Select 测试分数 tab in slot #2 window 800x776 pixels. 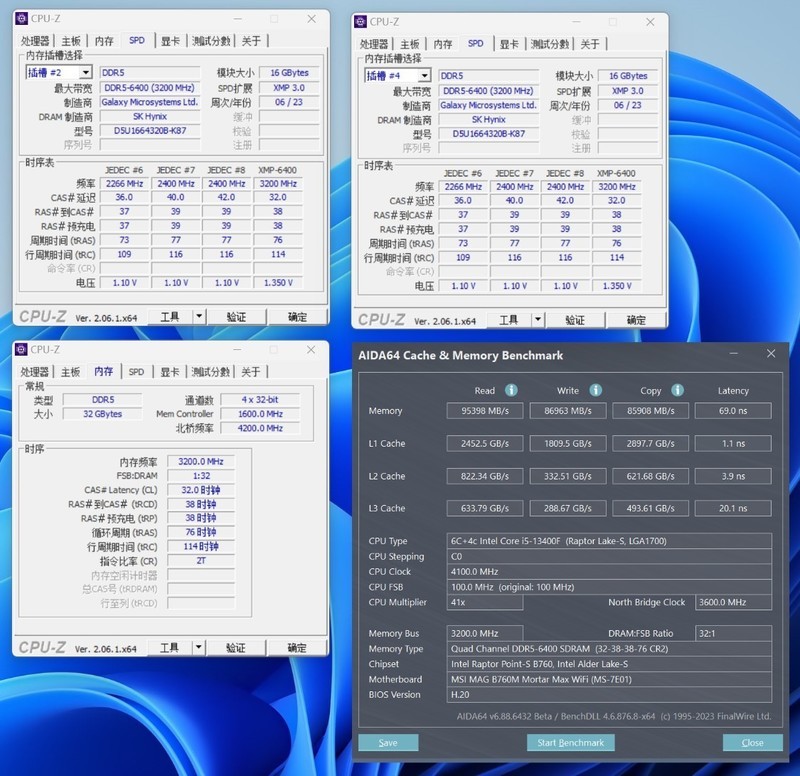tap(211, 41)
